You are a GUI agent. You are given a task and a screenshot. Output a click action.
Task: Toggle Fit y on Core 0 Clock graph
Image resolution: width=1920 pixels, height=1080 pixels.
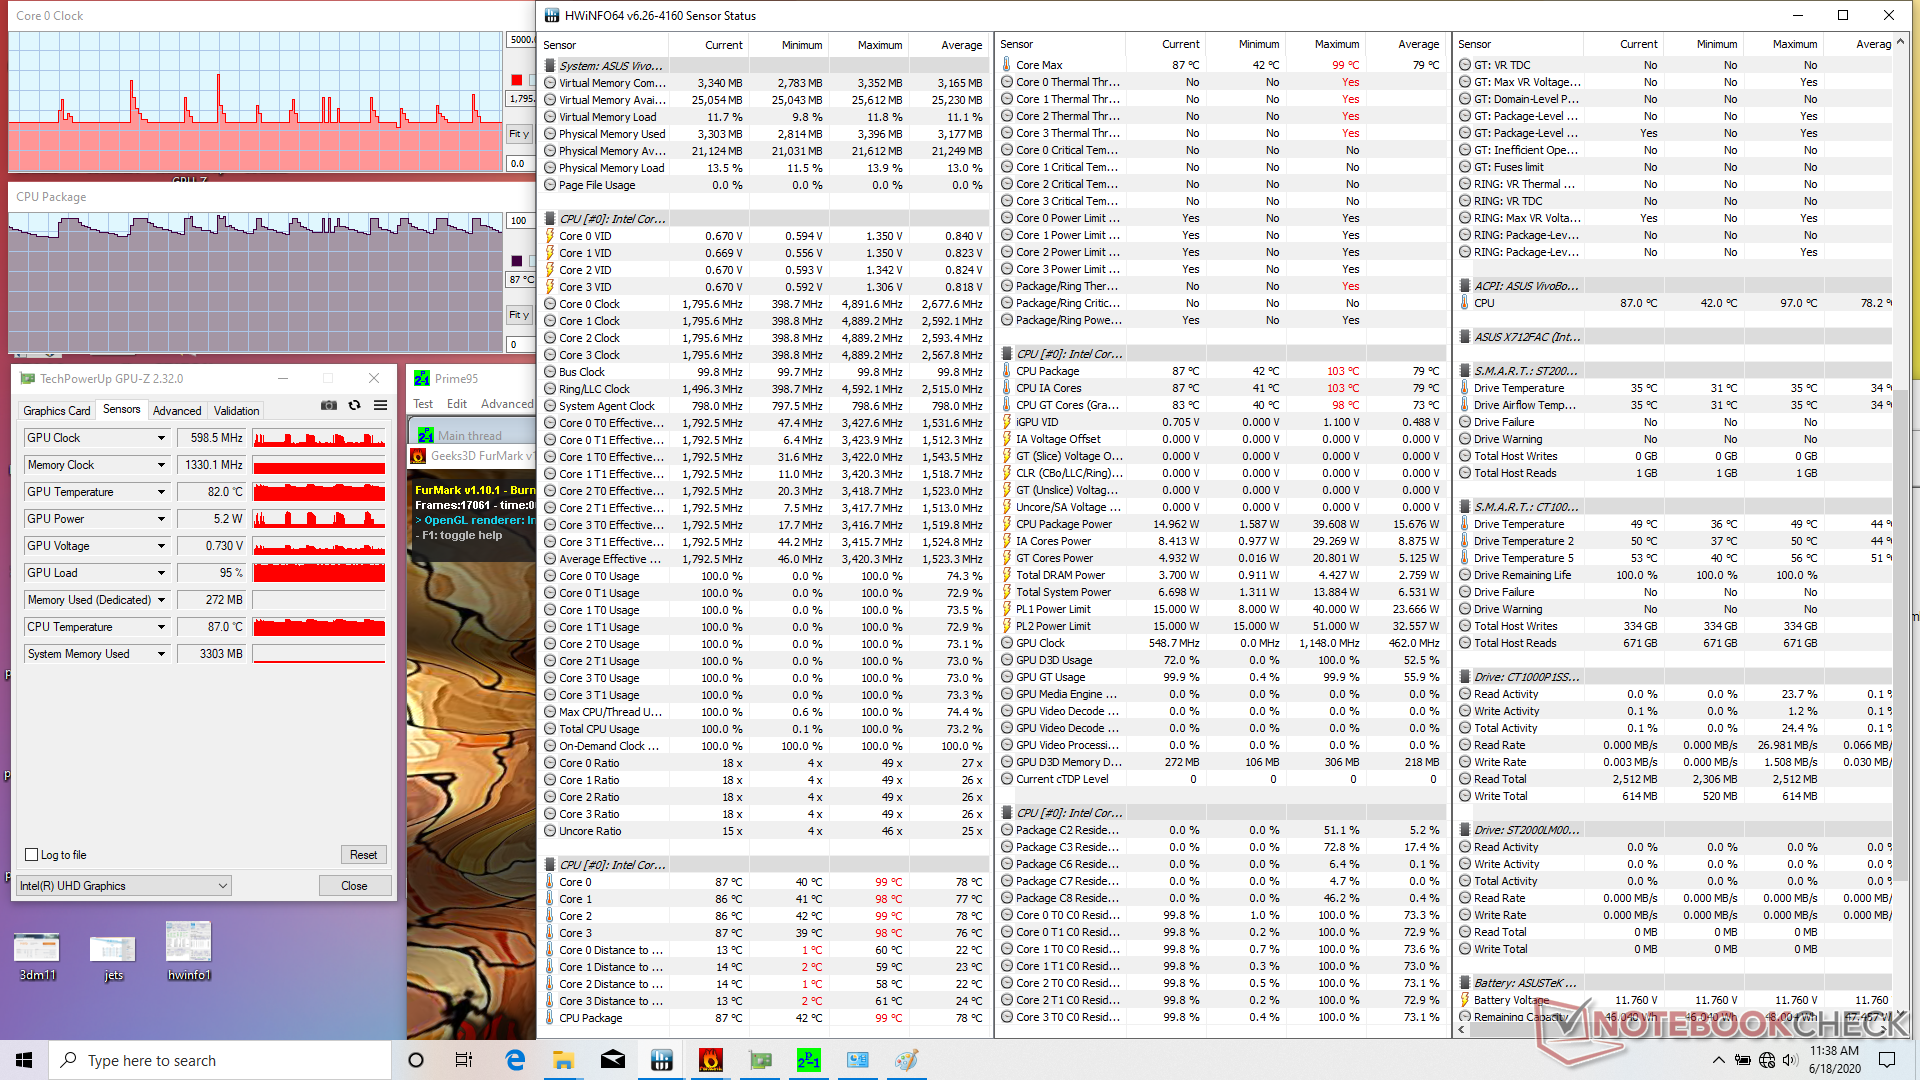click(x=519, y=134)
